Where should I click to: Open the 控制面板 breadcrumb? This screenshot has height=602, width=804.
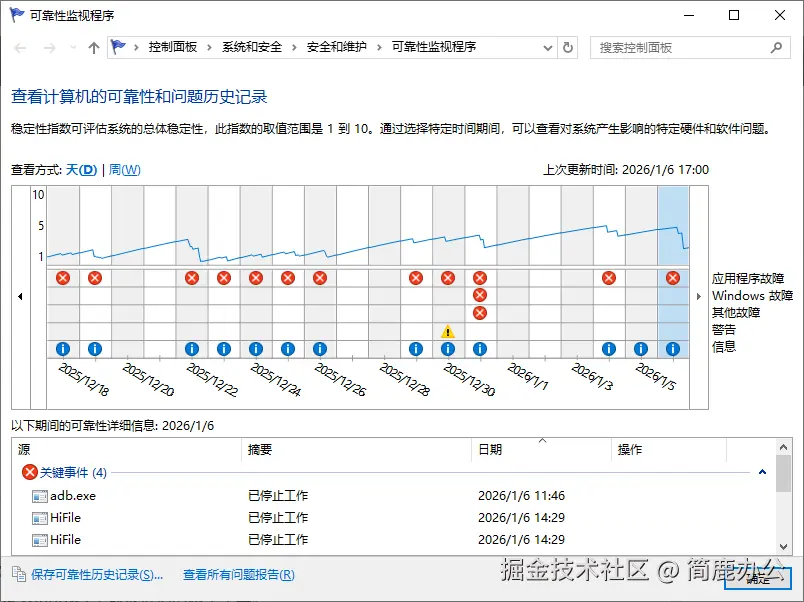tap(173, 47)
